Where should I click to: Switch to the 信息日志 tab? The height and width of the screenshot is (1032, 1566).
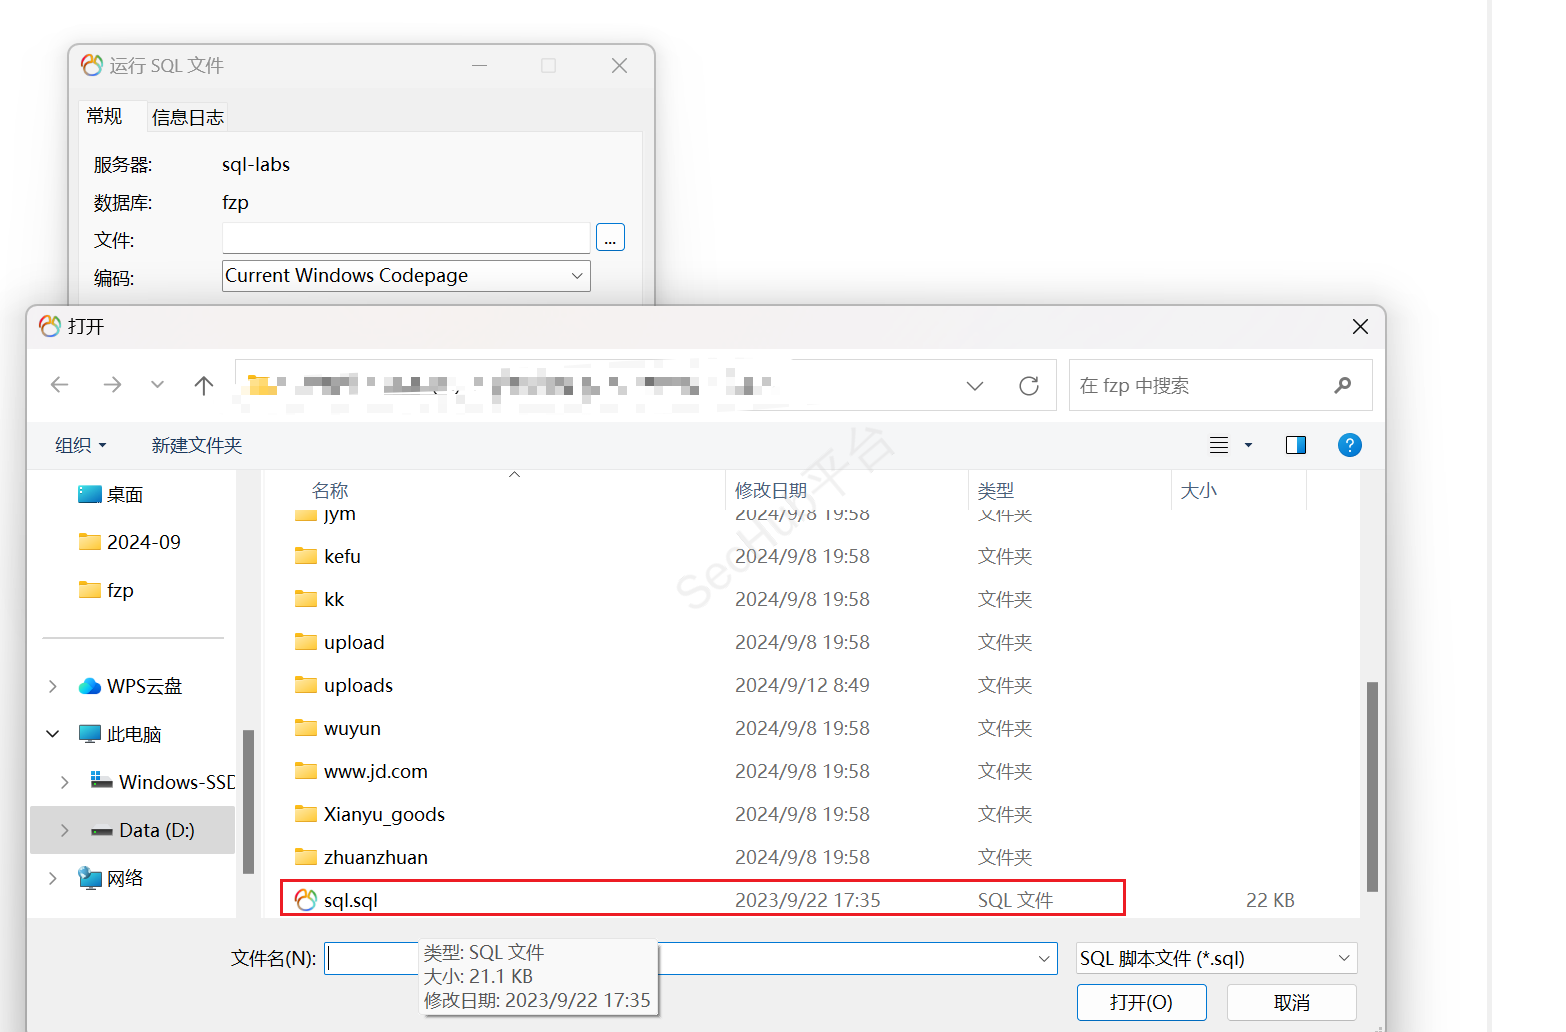(188, 117)
